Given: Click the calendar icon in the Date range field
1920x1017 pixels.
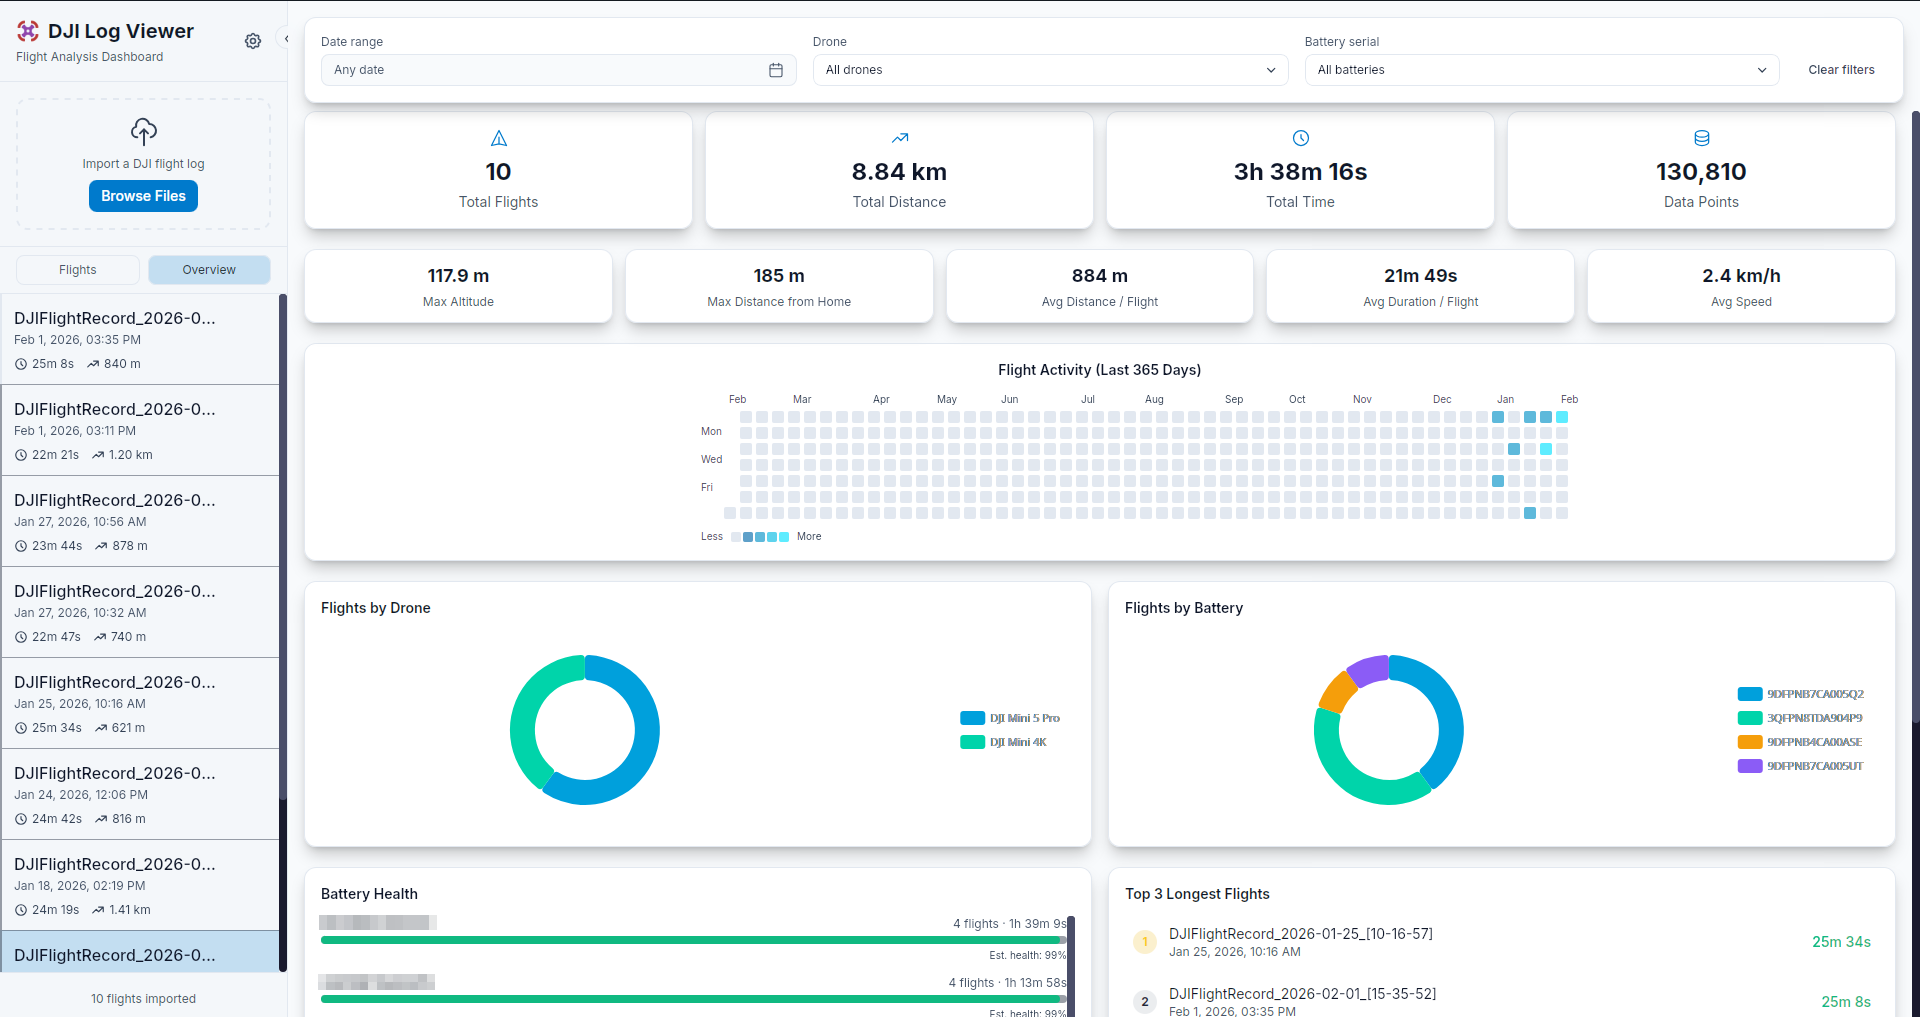Looking at the screenshot, I should 776,70.
